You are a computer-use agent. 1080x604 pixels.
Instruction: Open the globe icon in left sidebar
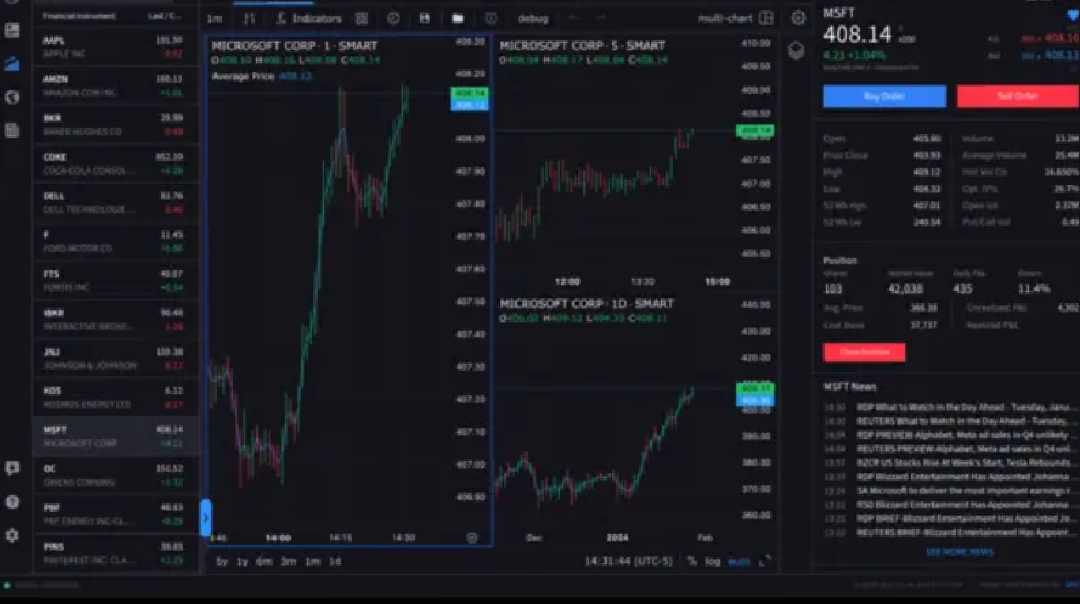pyautogui.click(x=12, y=97)
